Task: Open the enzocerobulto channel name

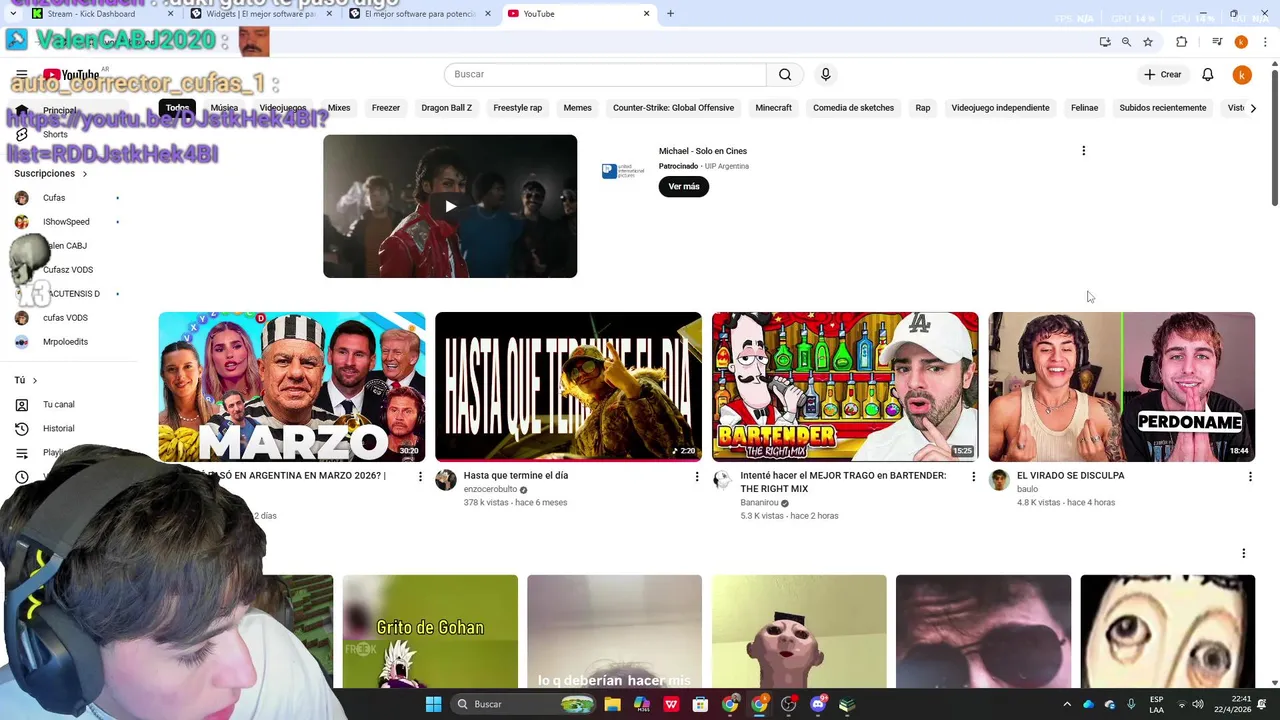Action: (490, 490)
